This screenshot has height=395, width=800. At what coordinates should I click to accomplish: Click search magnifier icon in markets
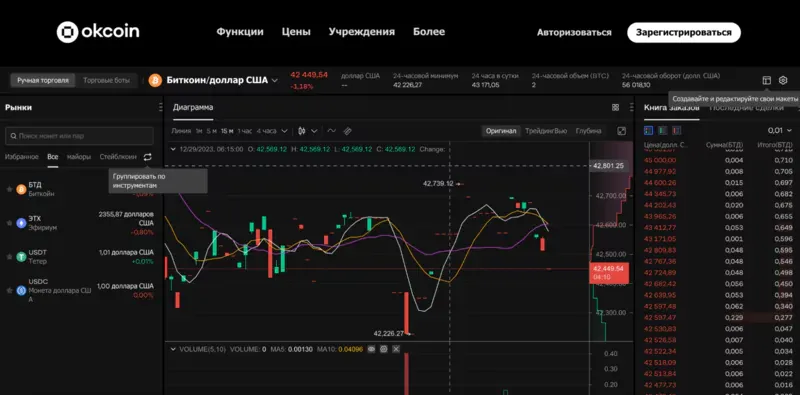pos(13,136)
